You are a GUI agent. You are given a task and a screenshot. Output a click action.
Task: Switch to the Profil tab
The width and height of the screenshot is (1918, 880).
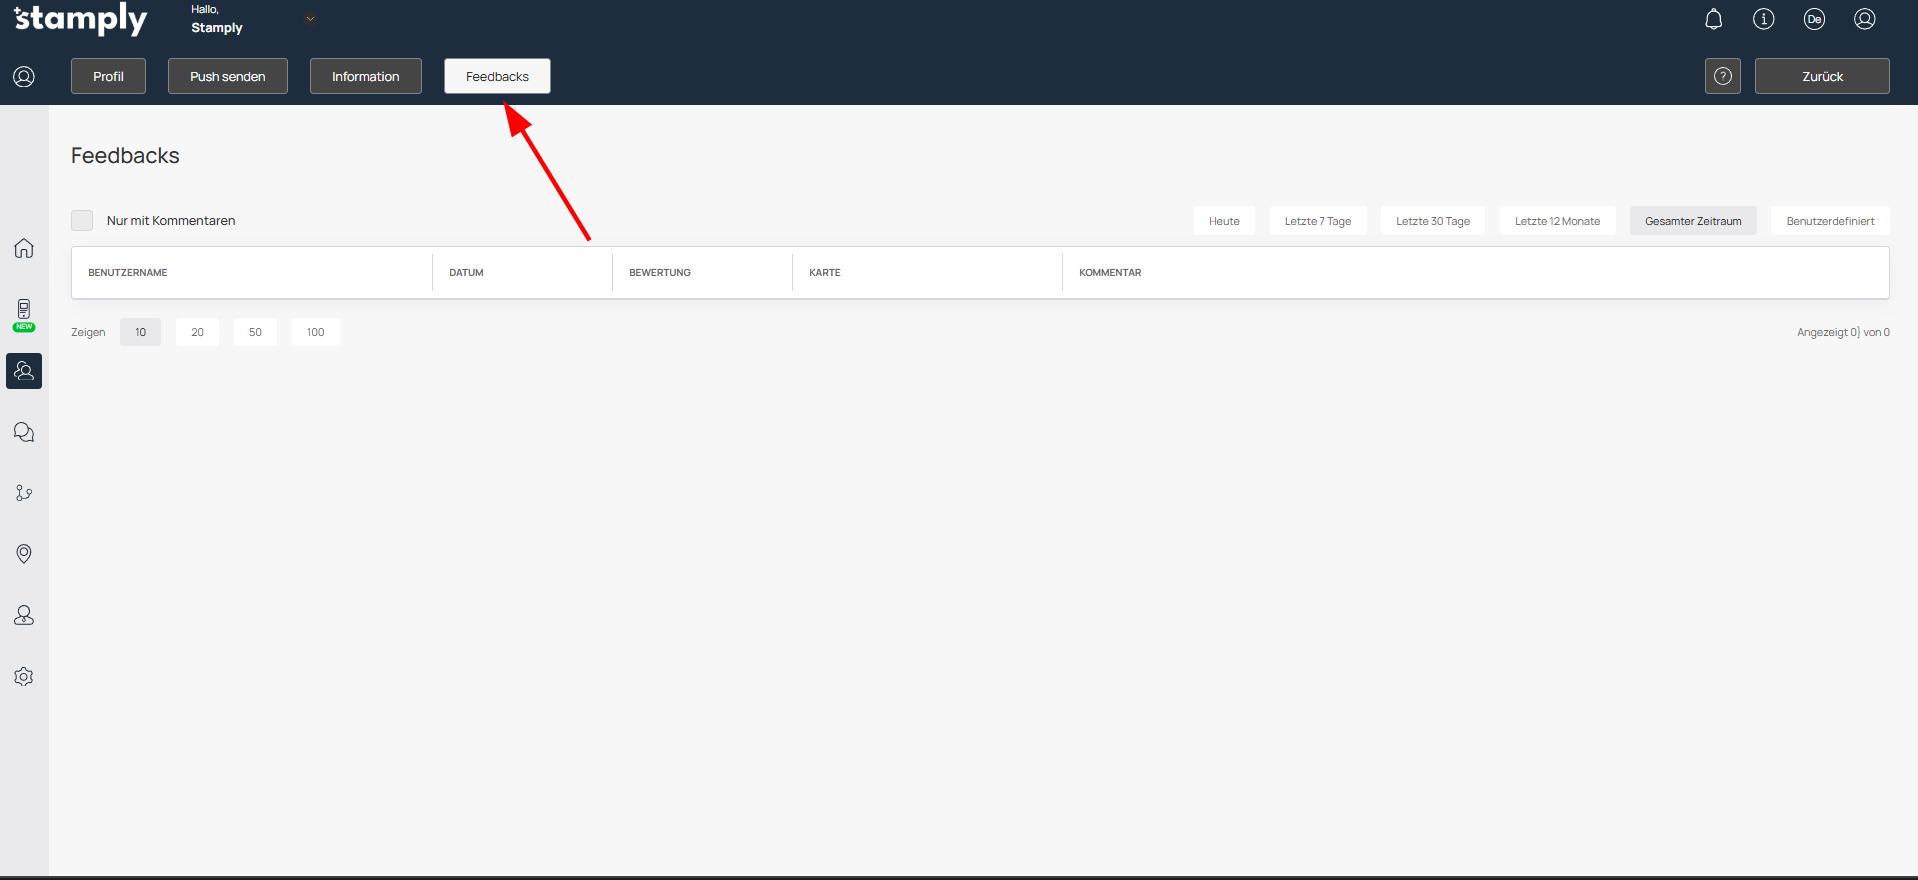point(108,76)
